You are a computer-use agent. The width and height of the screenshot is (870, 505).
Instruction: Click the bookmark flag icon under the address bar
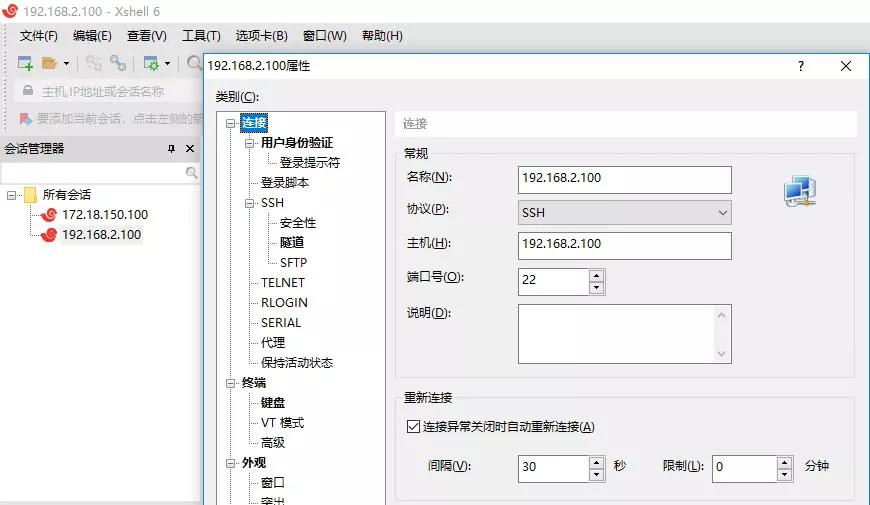26,119
